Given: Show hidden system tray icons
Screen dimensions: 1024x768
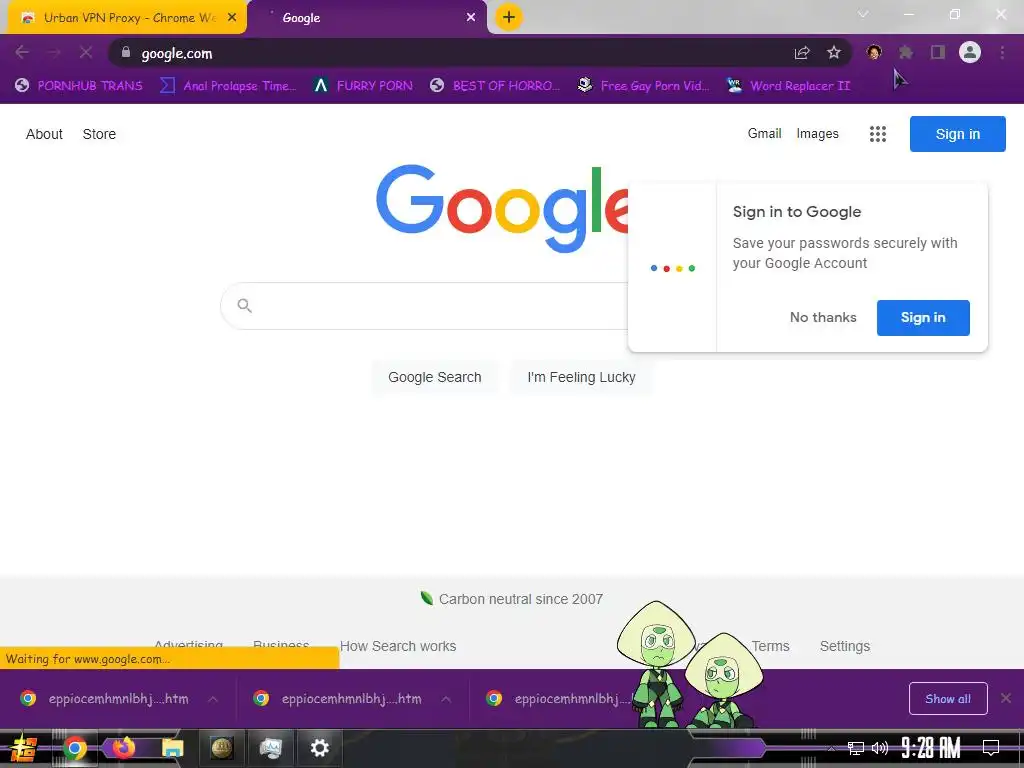Looking at the screenshot, I should coord(831,748).
